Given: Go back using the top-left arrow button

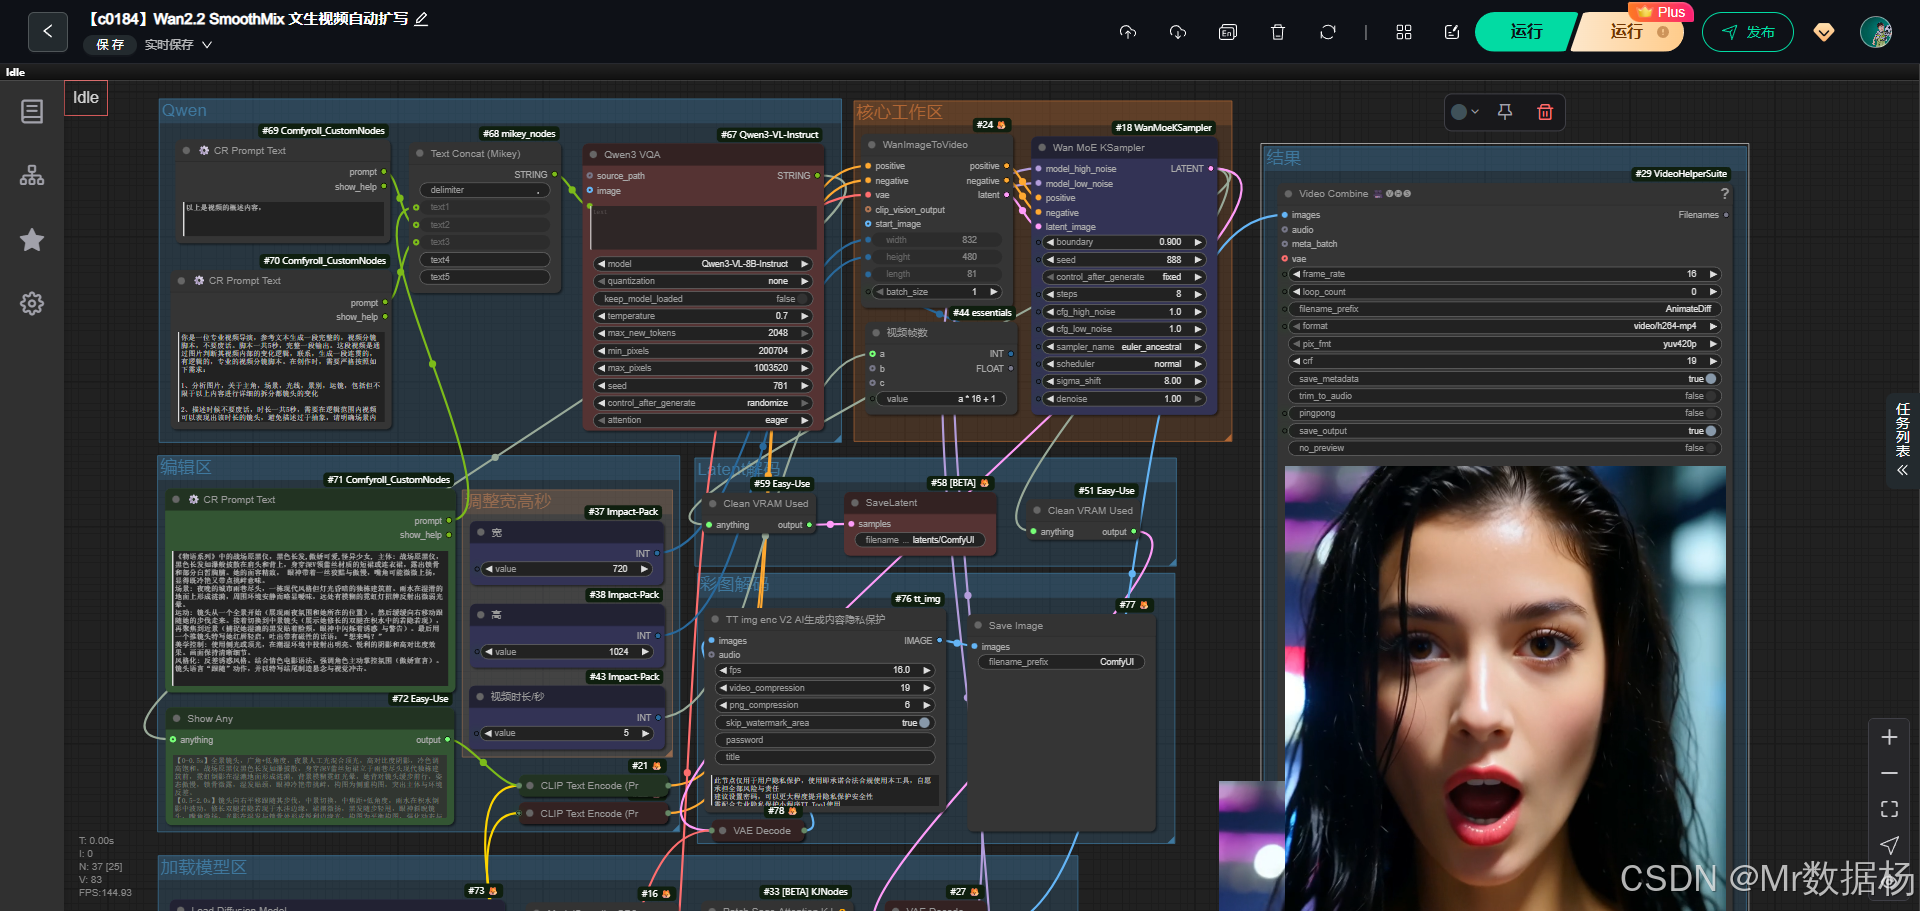Looking at the screenshot, I should (x=47, y=32).
